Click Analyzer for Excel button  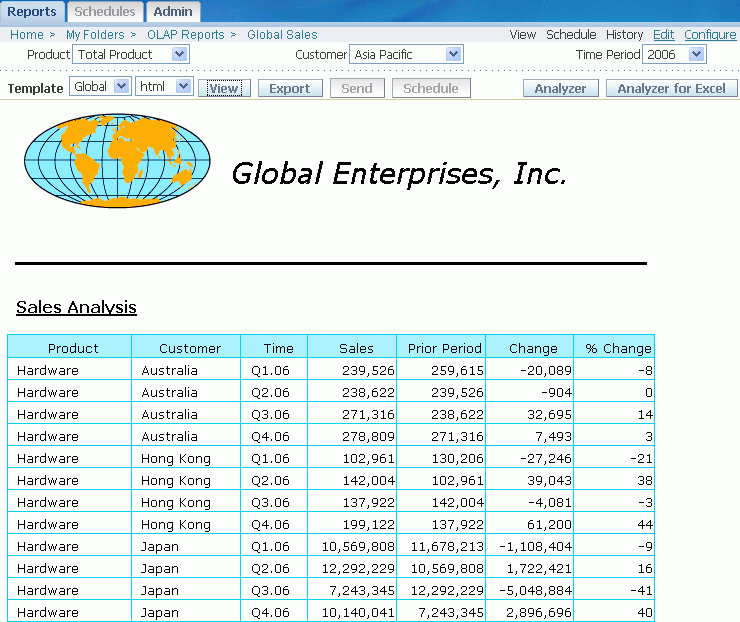[671, 88]
